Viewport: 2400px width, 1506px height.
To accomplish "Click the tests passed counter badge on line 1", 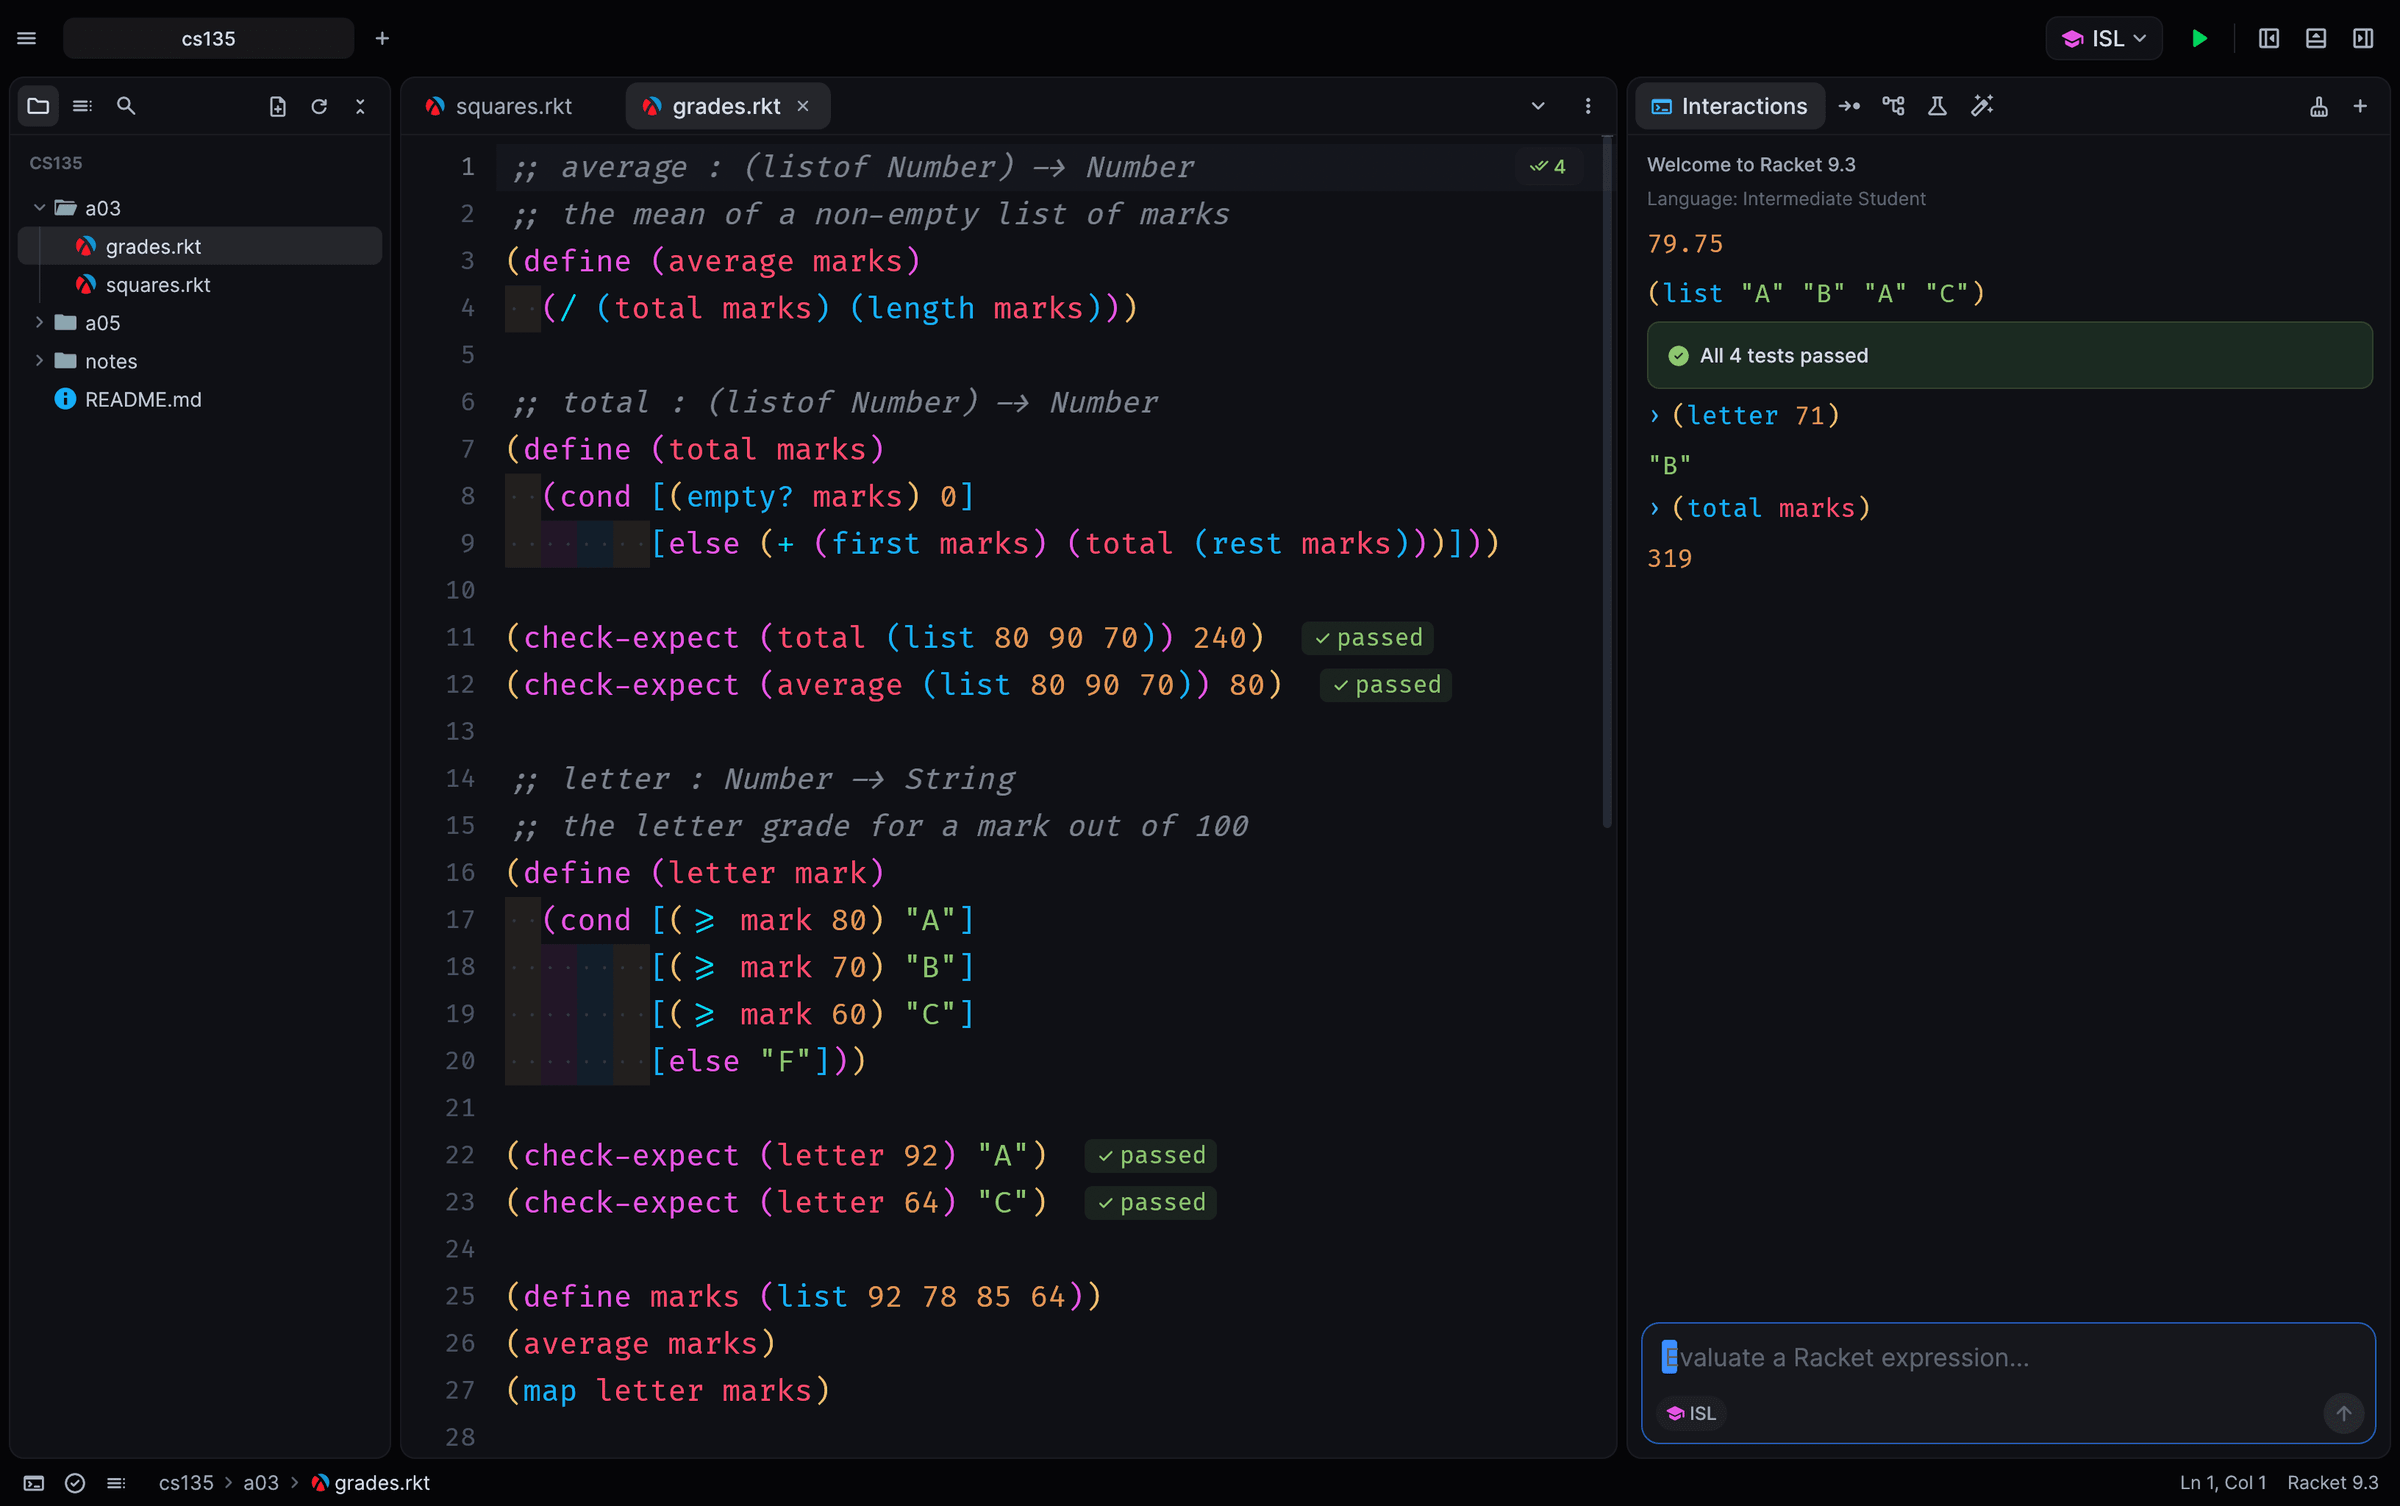I will (1548, 167).
